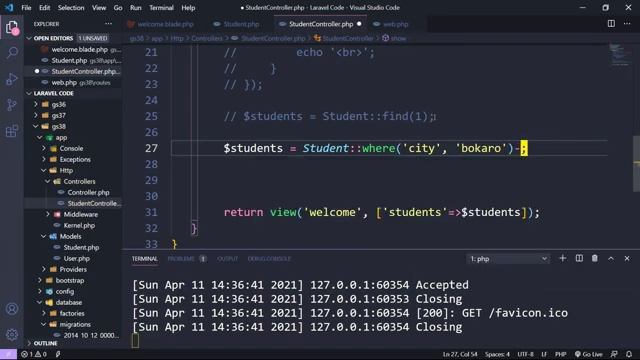Image resolution: width=640 pixels, height=360 pixels.
Task: Select the Terminal panel tab
Action: click(x=144, y=259)
